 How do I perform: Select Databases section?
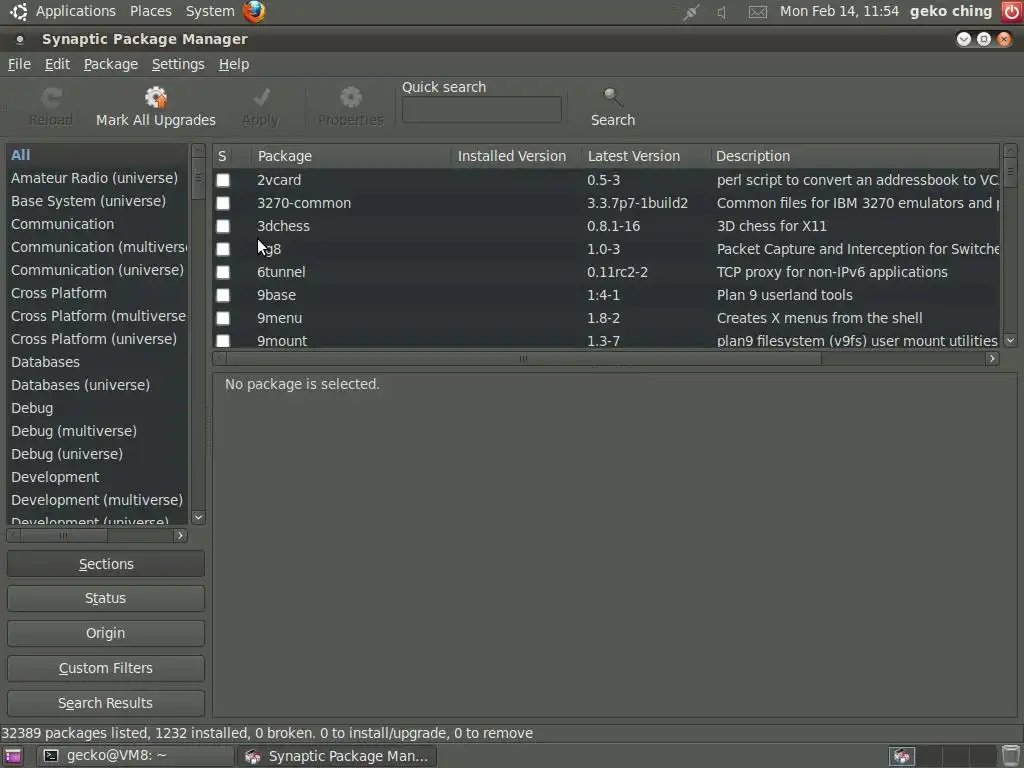point(97,362)
